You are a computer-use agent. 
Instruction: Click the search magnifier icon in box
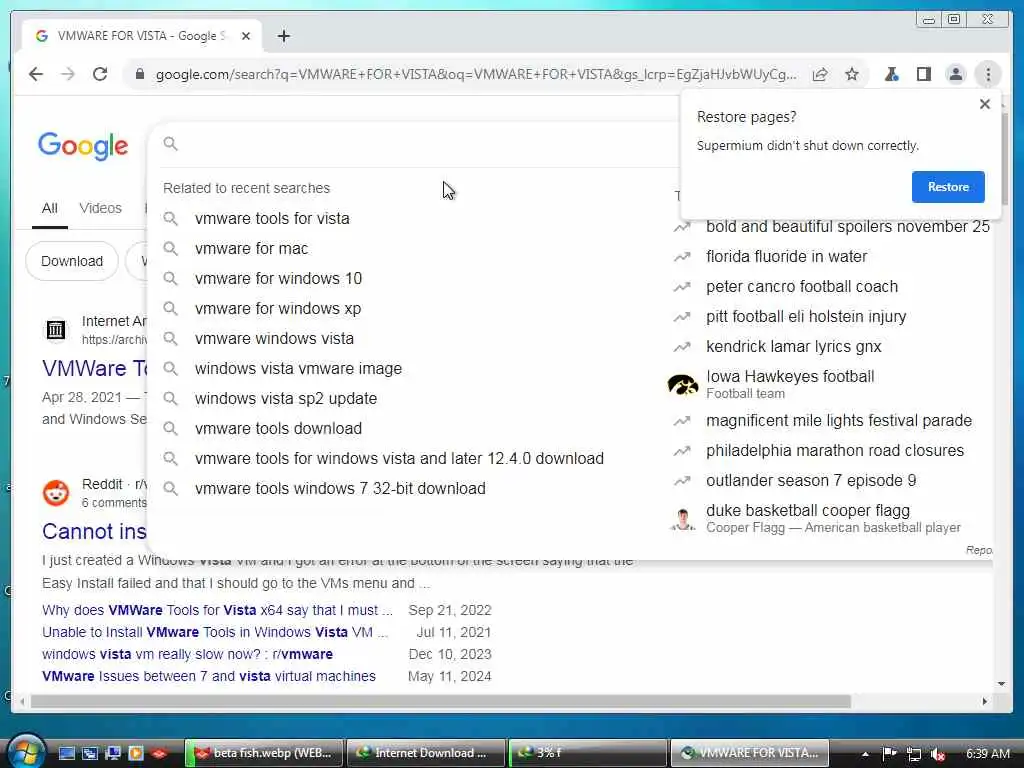tap(170, 144)
